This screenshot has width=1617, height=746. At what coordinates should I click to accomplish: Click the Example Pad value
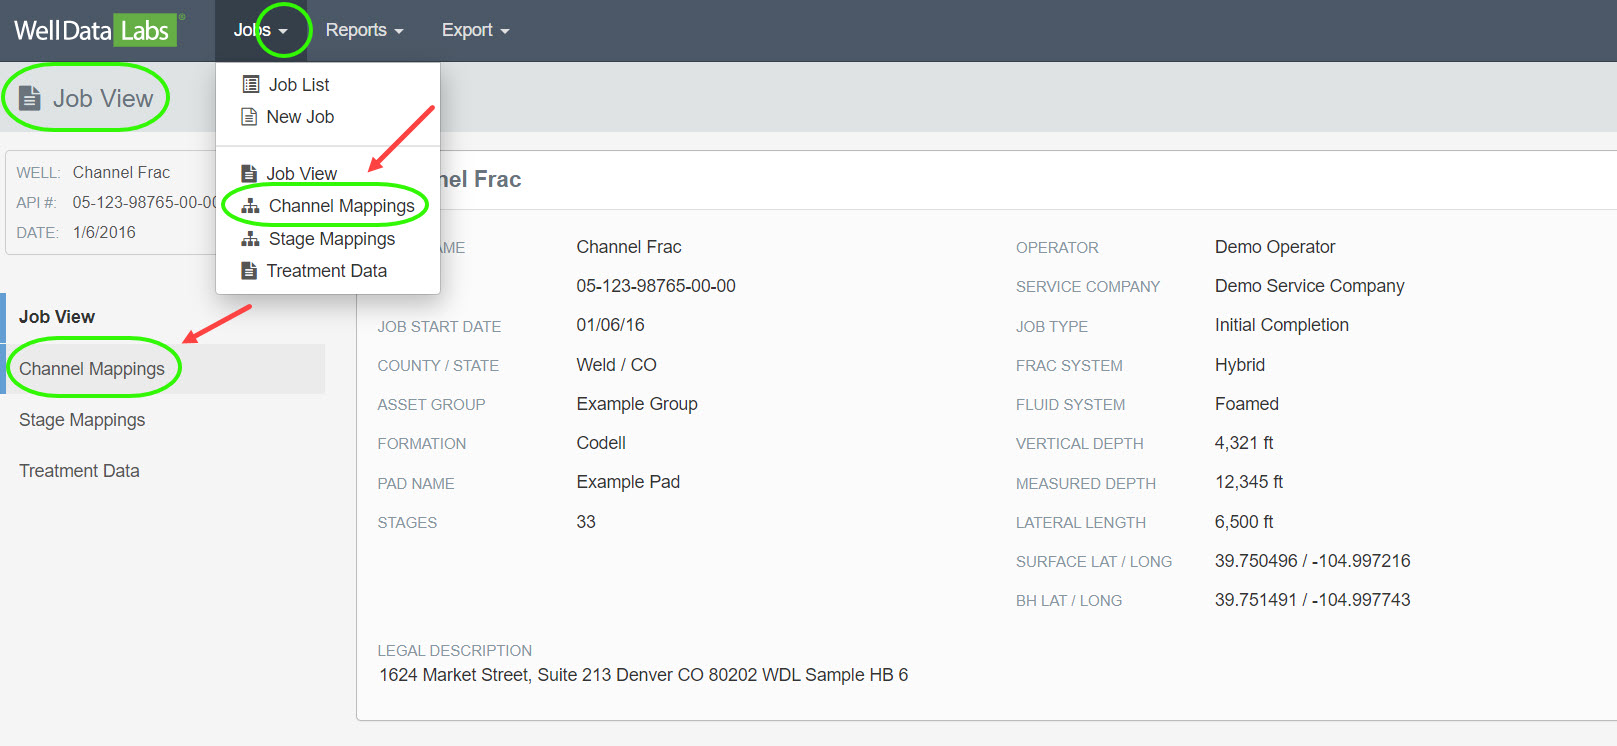click(x=628, y=482)
